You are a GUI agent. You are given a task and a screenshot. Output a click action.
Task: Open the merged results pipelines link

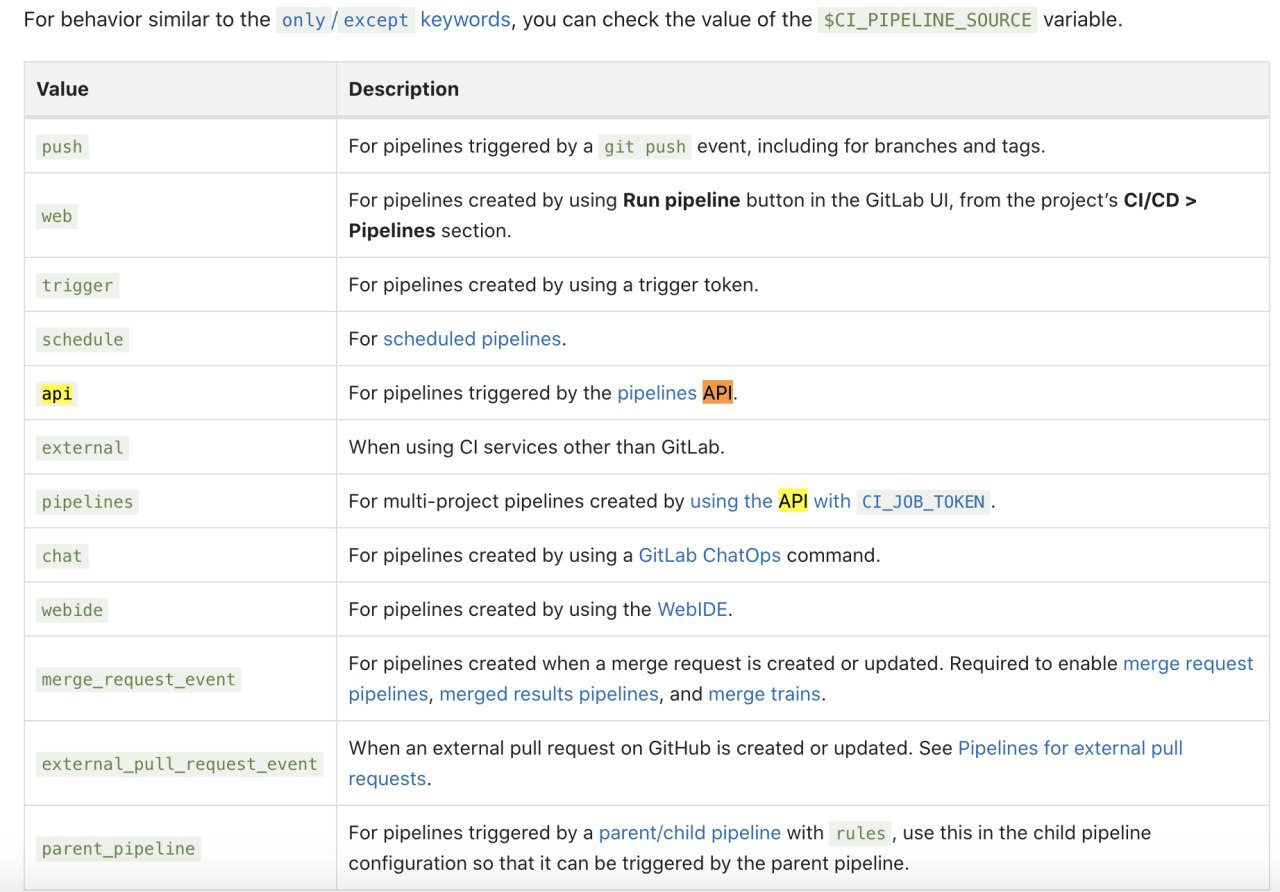(x=549, y=694)
